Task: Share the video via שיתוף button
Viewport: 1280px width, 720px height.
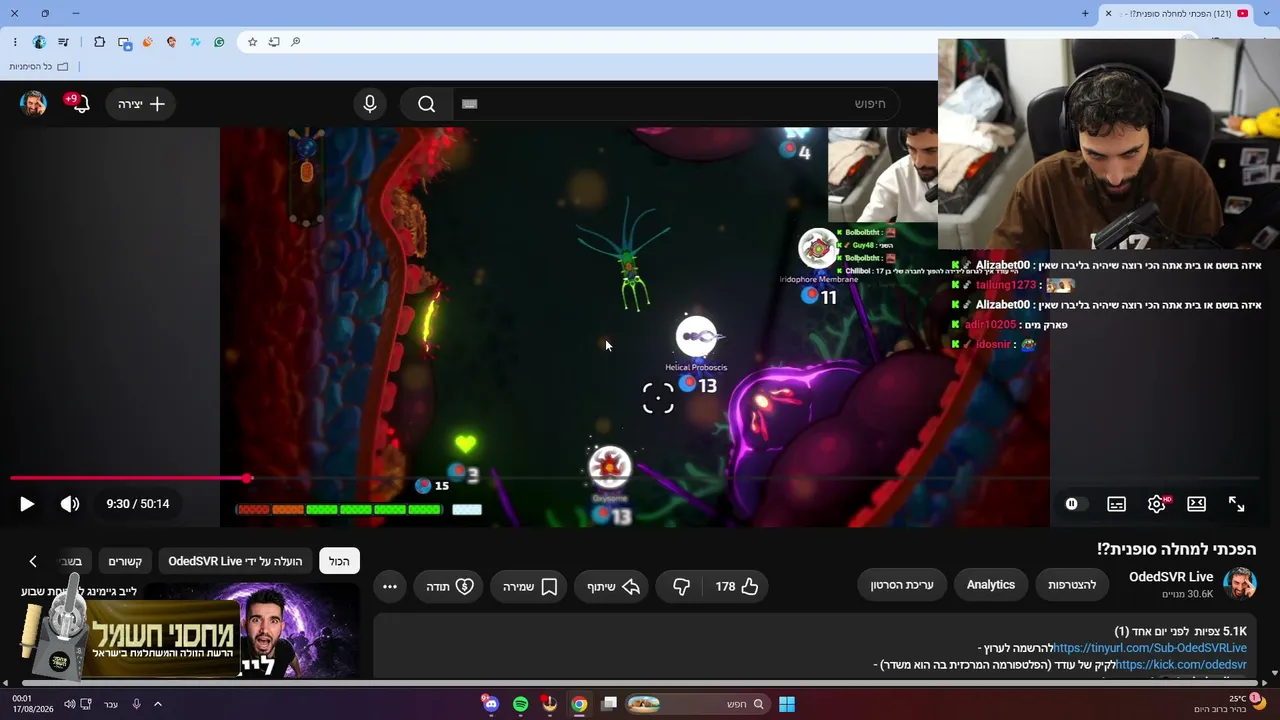Action: [x=610, y=587]
